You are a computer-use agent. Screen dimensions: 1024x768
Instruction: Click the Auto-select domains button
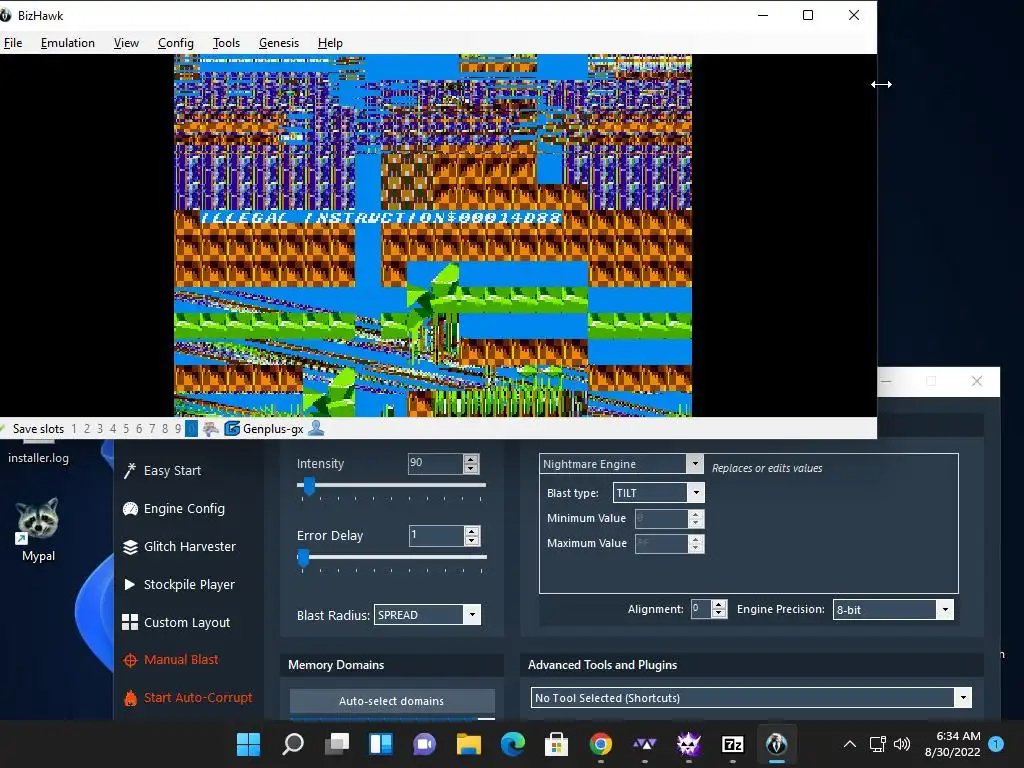[x=392, y=701]
